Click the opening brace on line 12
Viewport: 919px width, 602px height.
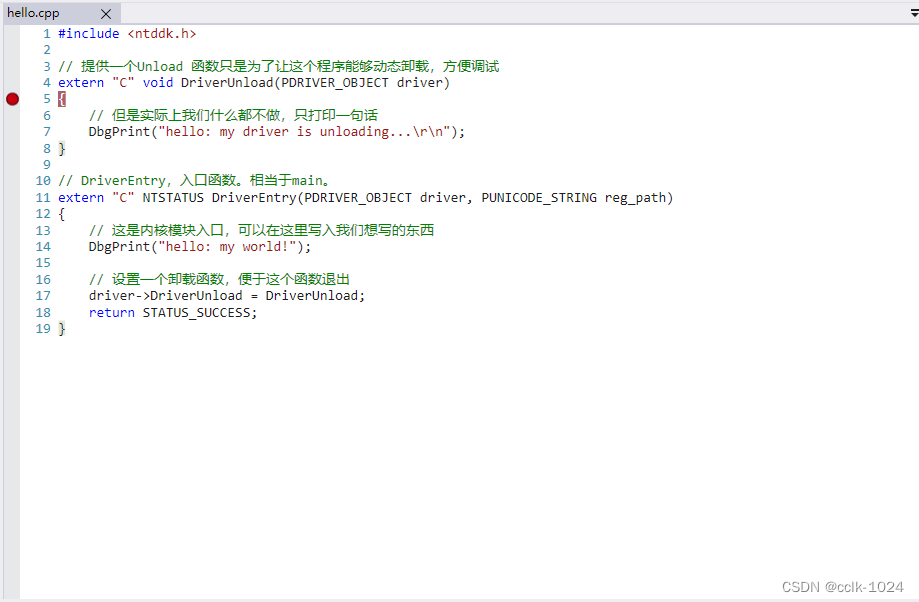[62, 214]
